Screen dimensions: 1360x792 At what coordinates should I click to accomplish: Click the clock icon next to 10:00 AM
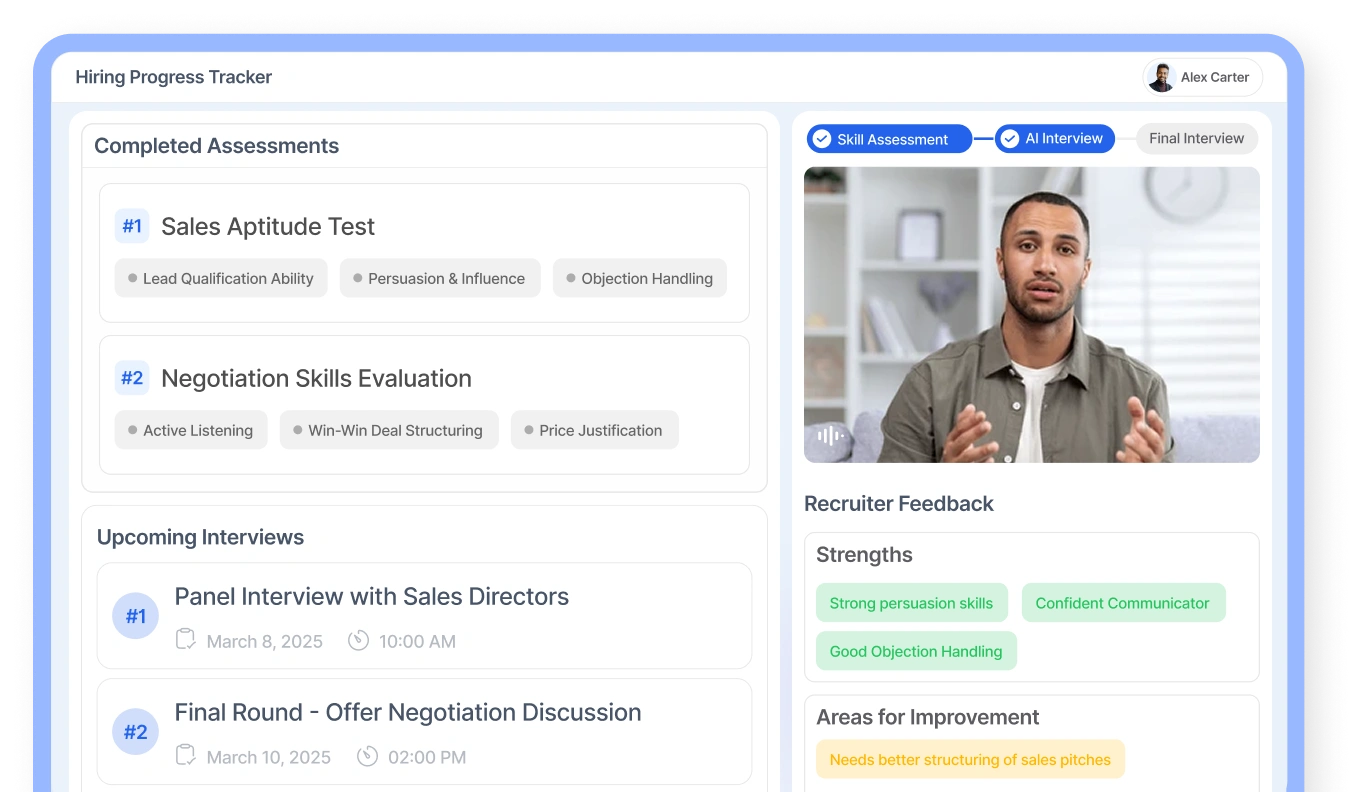pyautogui.click(x=358, y=640)
